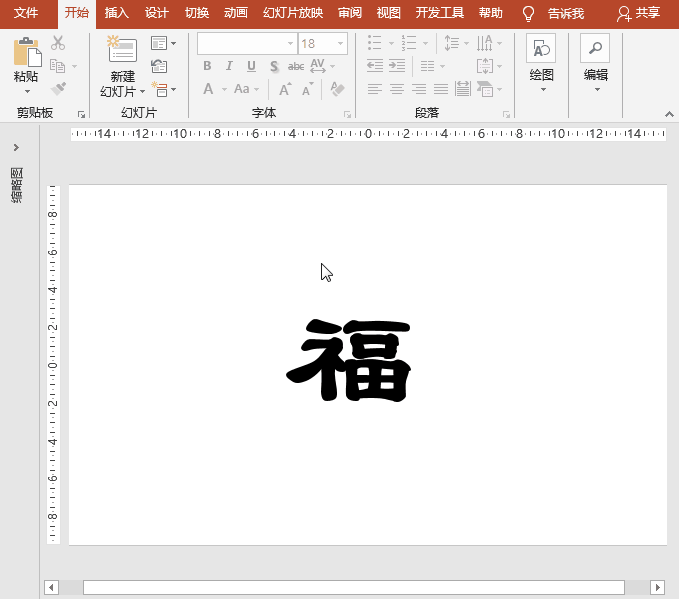The width and height of the screenshot is (679, 599).
Task: Open the slide Section icon
Action: pyautogui.click(x=160, y=89)
